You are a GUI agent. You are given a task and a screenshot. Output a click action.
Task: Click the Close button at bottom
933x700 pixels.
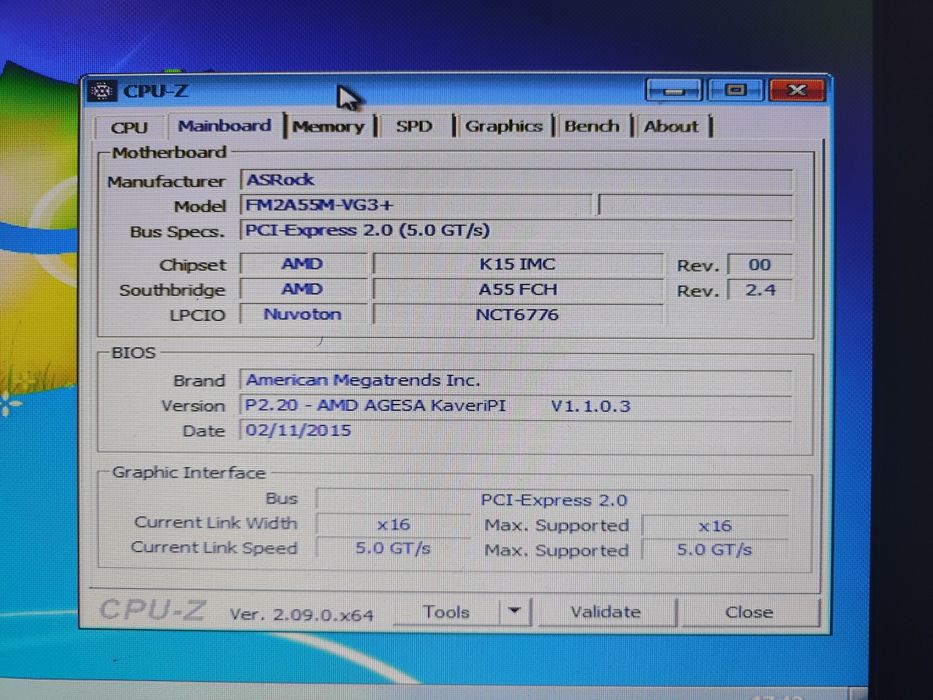(x=749, y=612)
